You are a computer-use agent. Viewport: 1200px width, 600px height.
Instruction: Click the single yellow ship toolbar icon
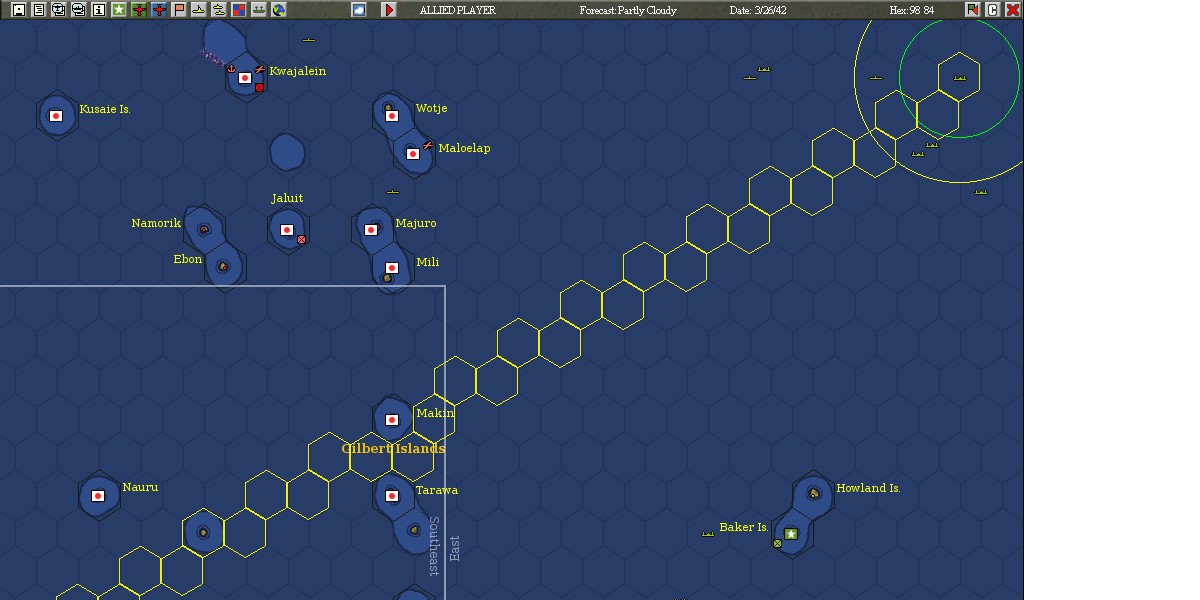[x=198, y=9]
